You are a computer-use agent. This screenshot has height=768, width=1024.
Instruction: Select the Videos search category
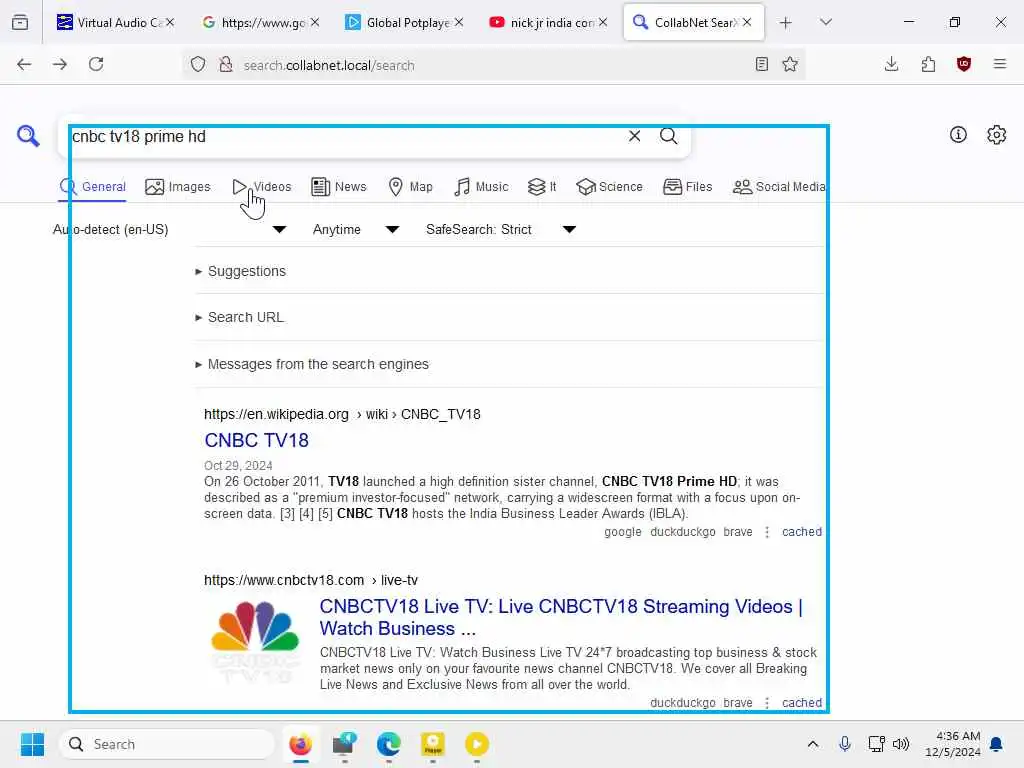[x=261, y=187]
